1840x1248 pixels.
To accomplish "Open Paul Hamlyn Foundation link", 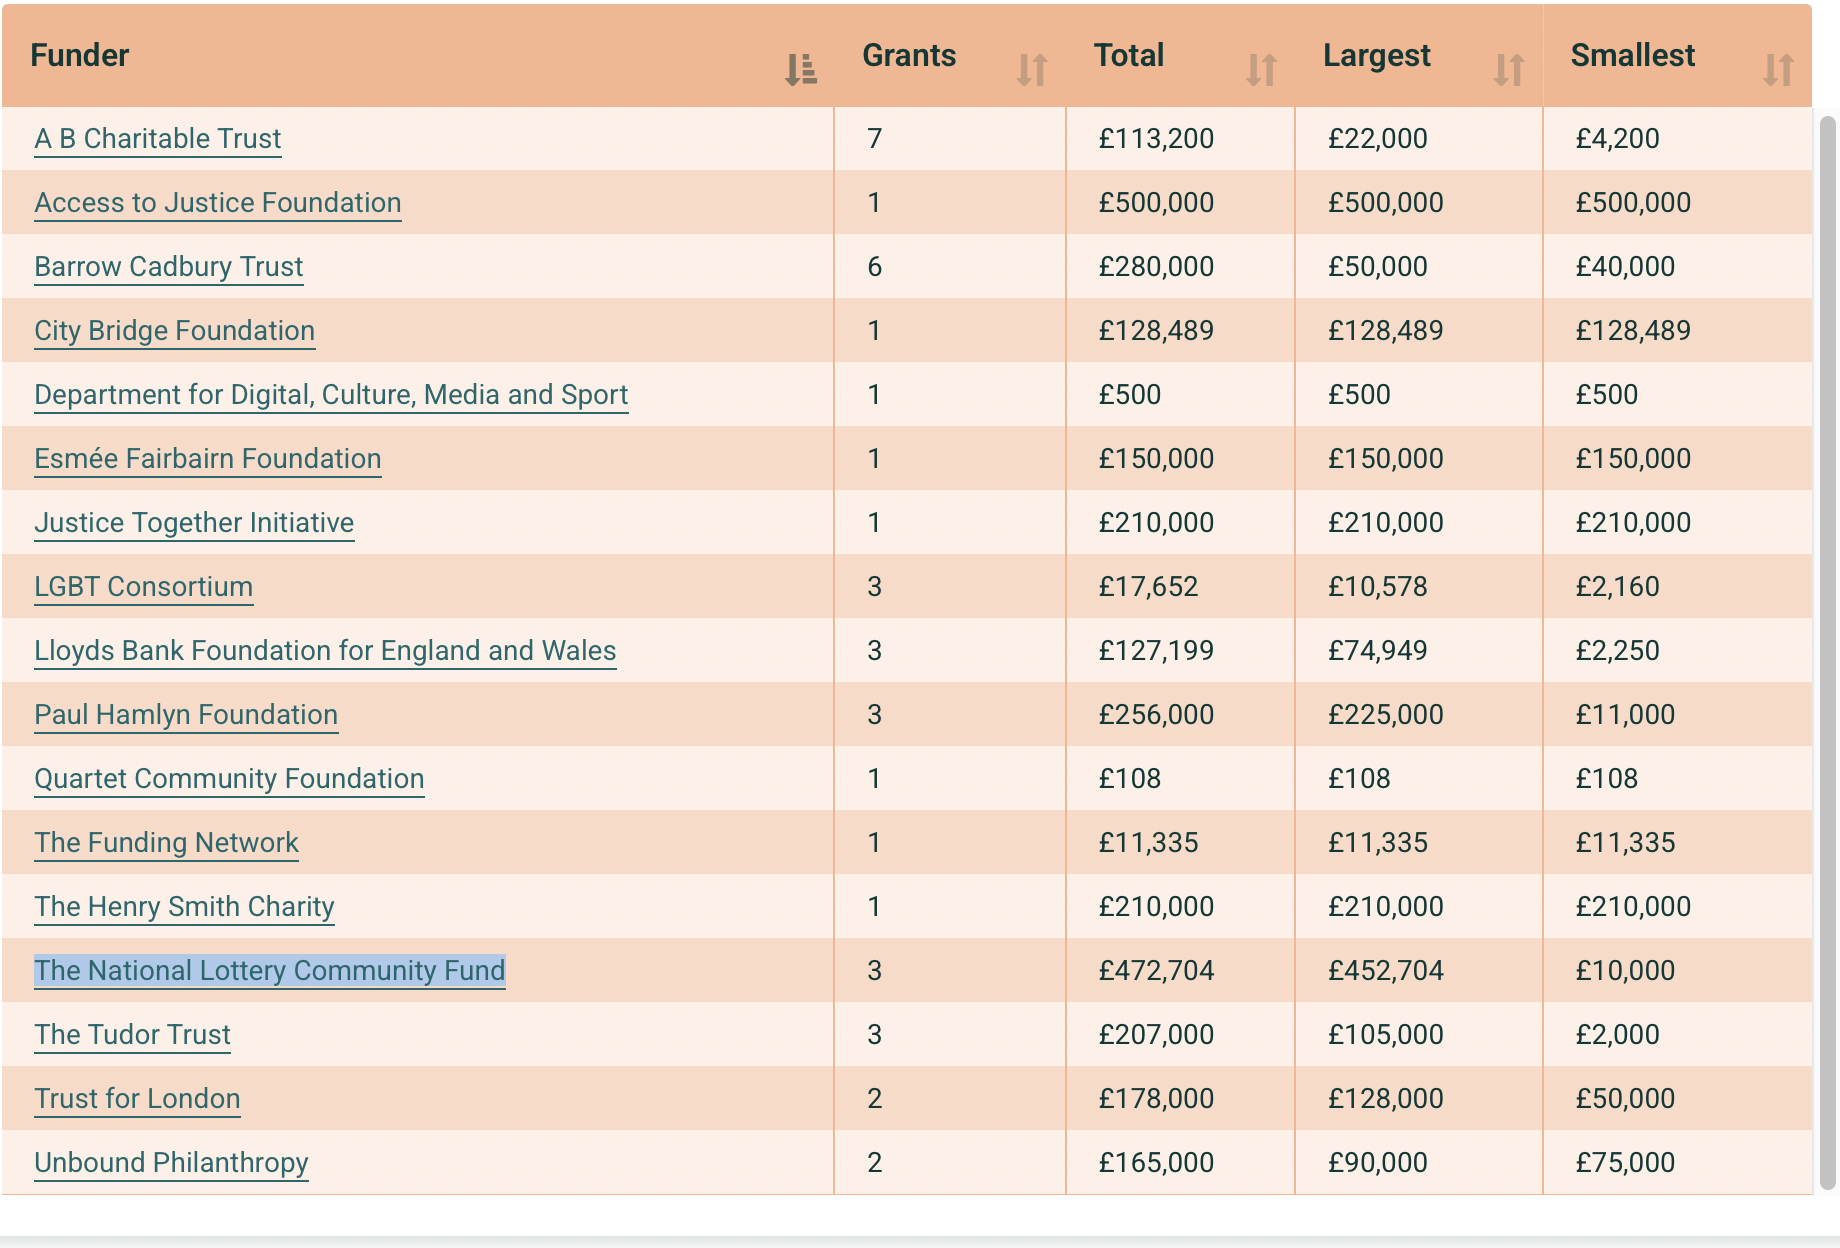I will point(186,715).
